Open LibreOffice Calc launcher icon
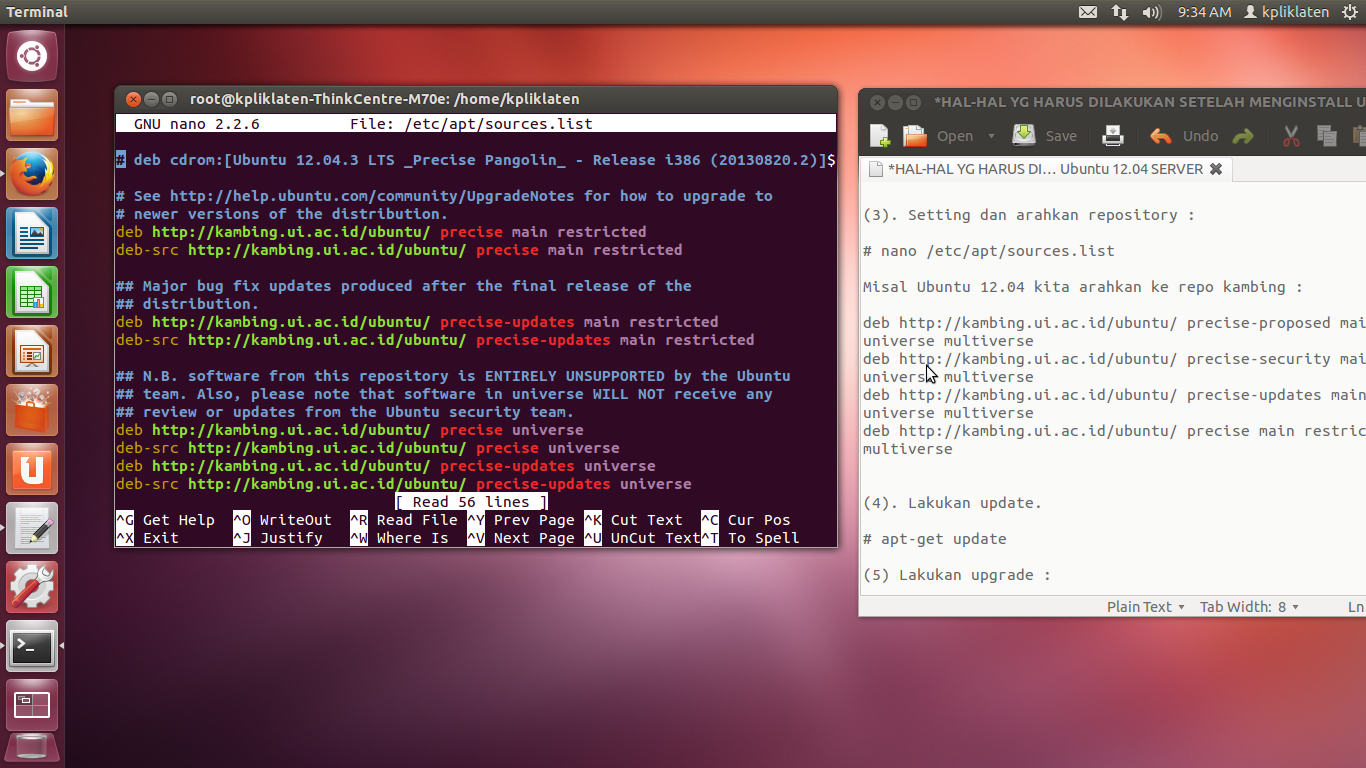1366x768 pixels. point(32,292)
